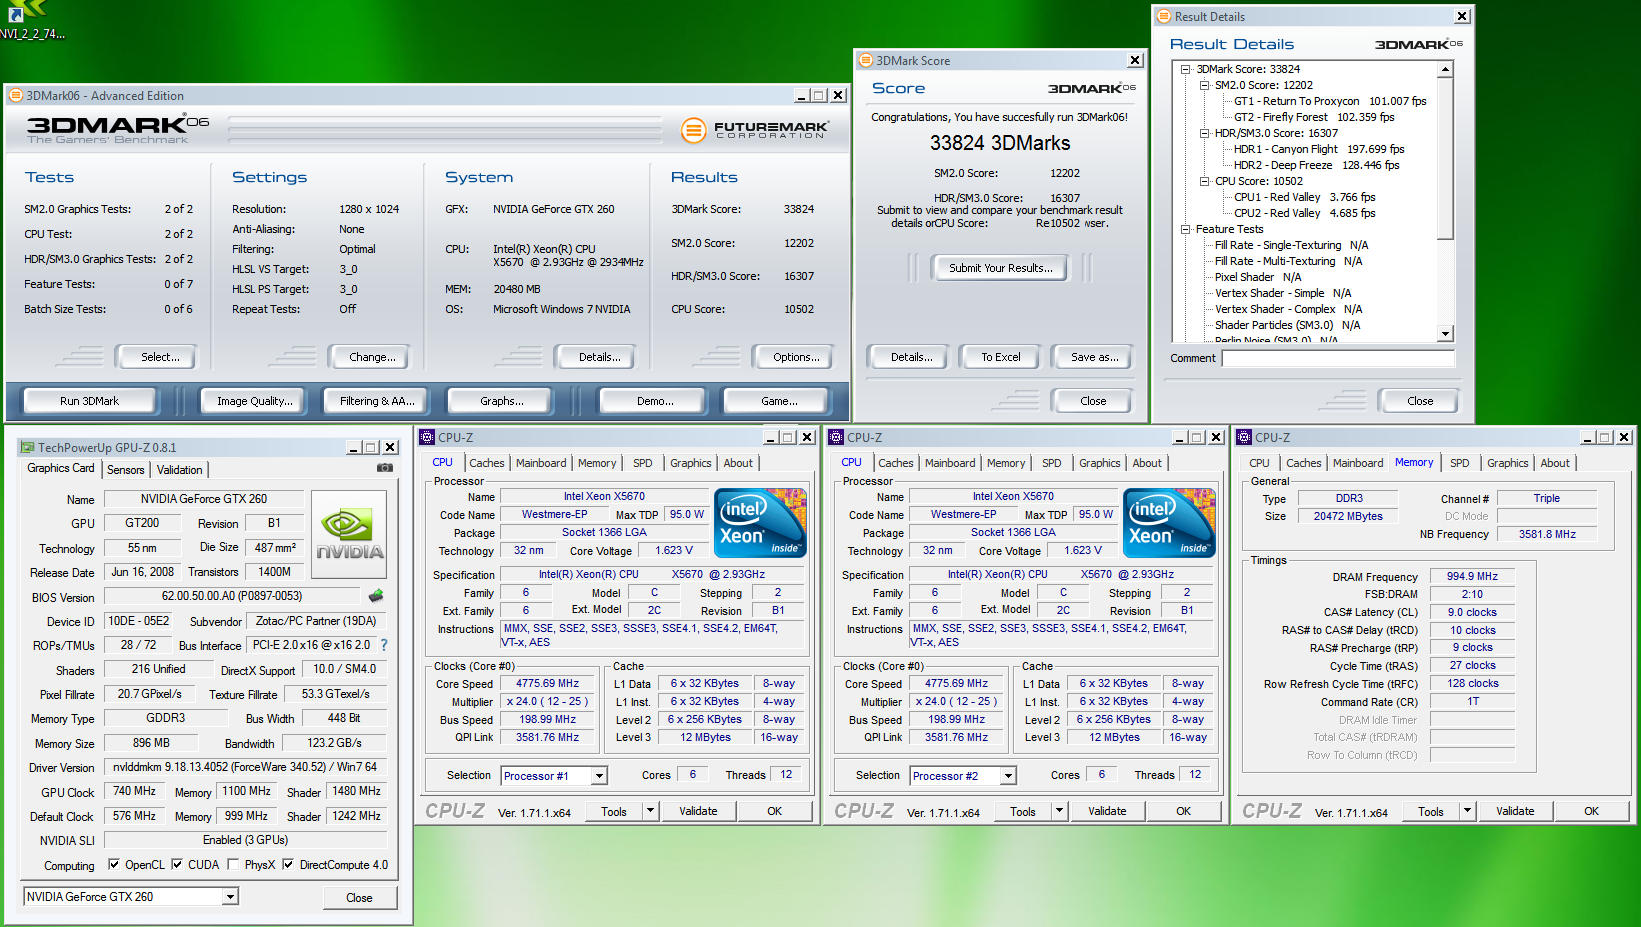The height and width of the screenshot is (927, 1641).
Task: Open Tools dropdown arrow in Memory CPU-Z window
Action: [1468, 811]
